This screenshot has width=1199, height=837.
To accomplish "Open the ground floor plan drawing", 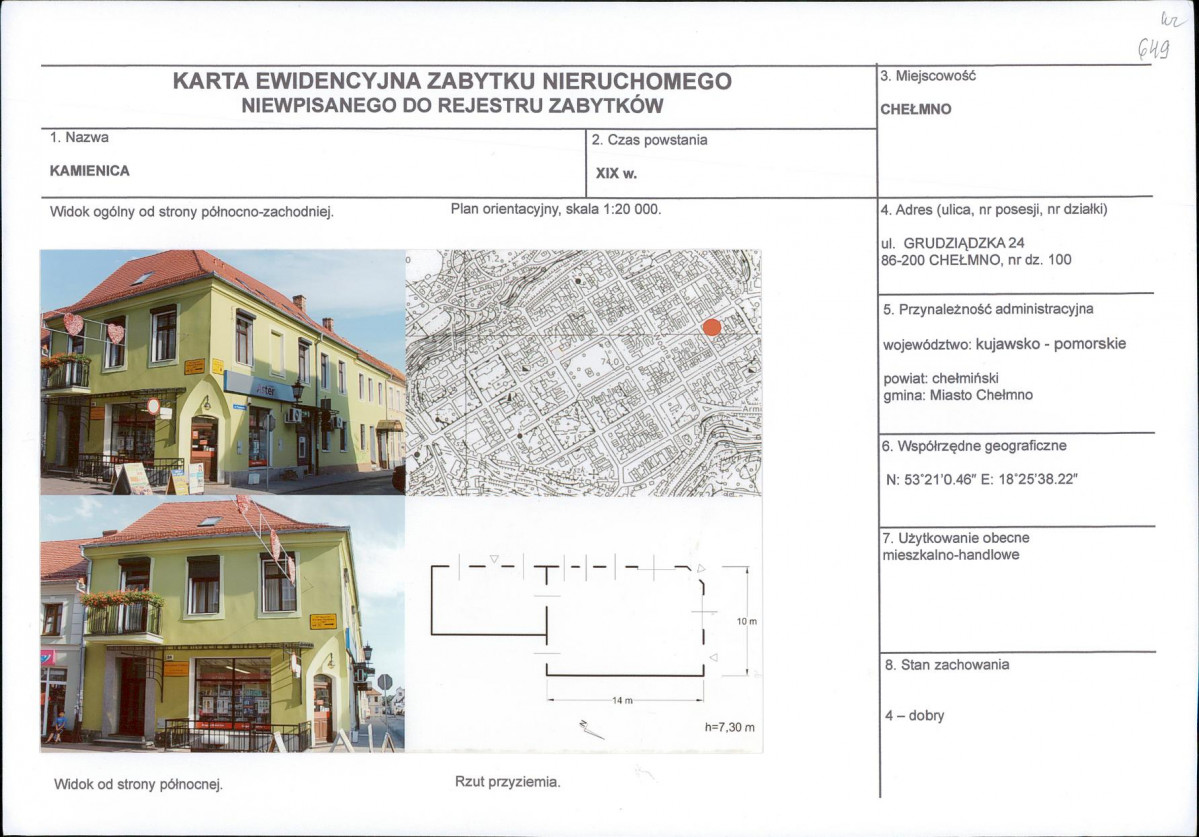I will pos(583,624).
